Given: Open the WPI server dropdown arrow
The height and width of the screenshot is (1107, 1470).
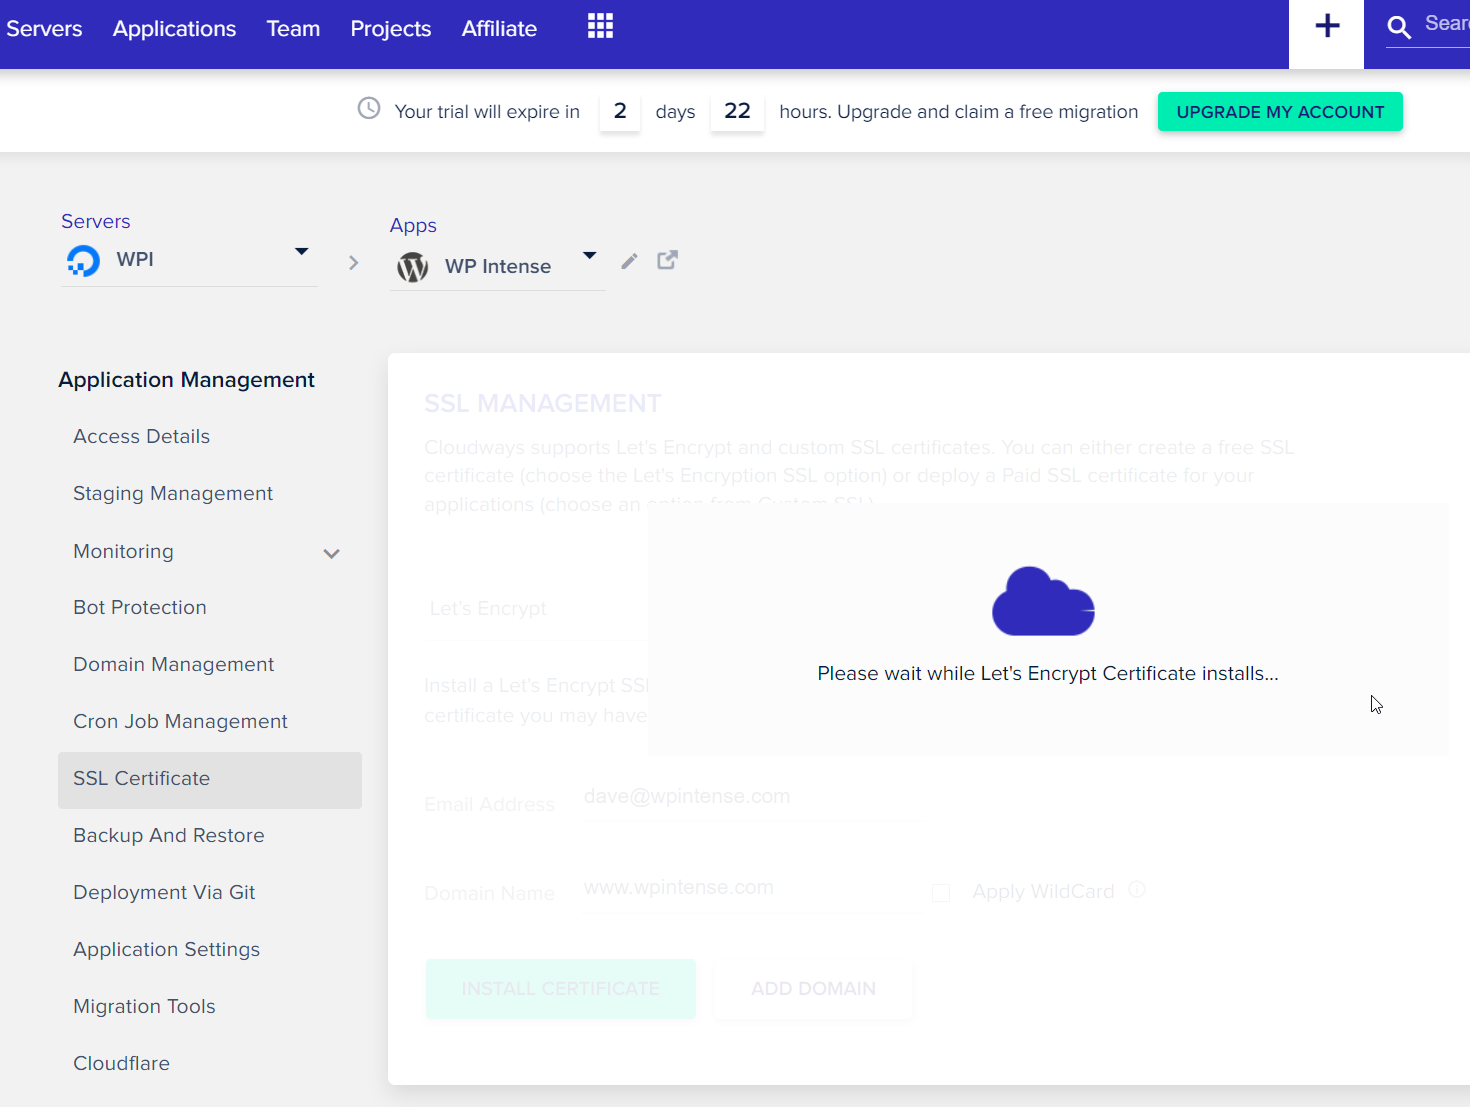Looking at the screenshot, I should [301, 251].
